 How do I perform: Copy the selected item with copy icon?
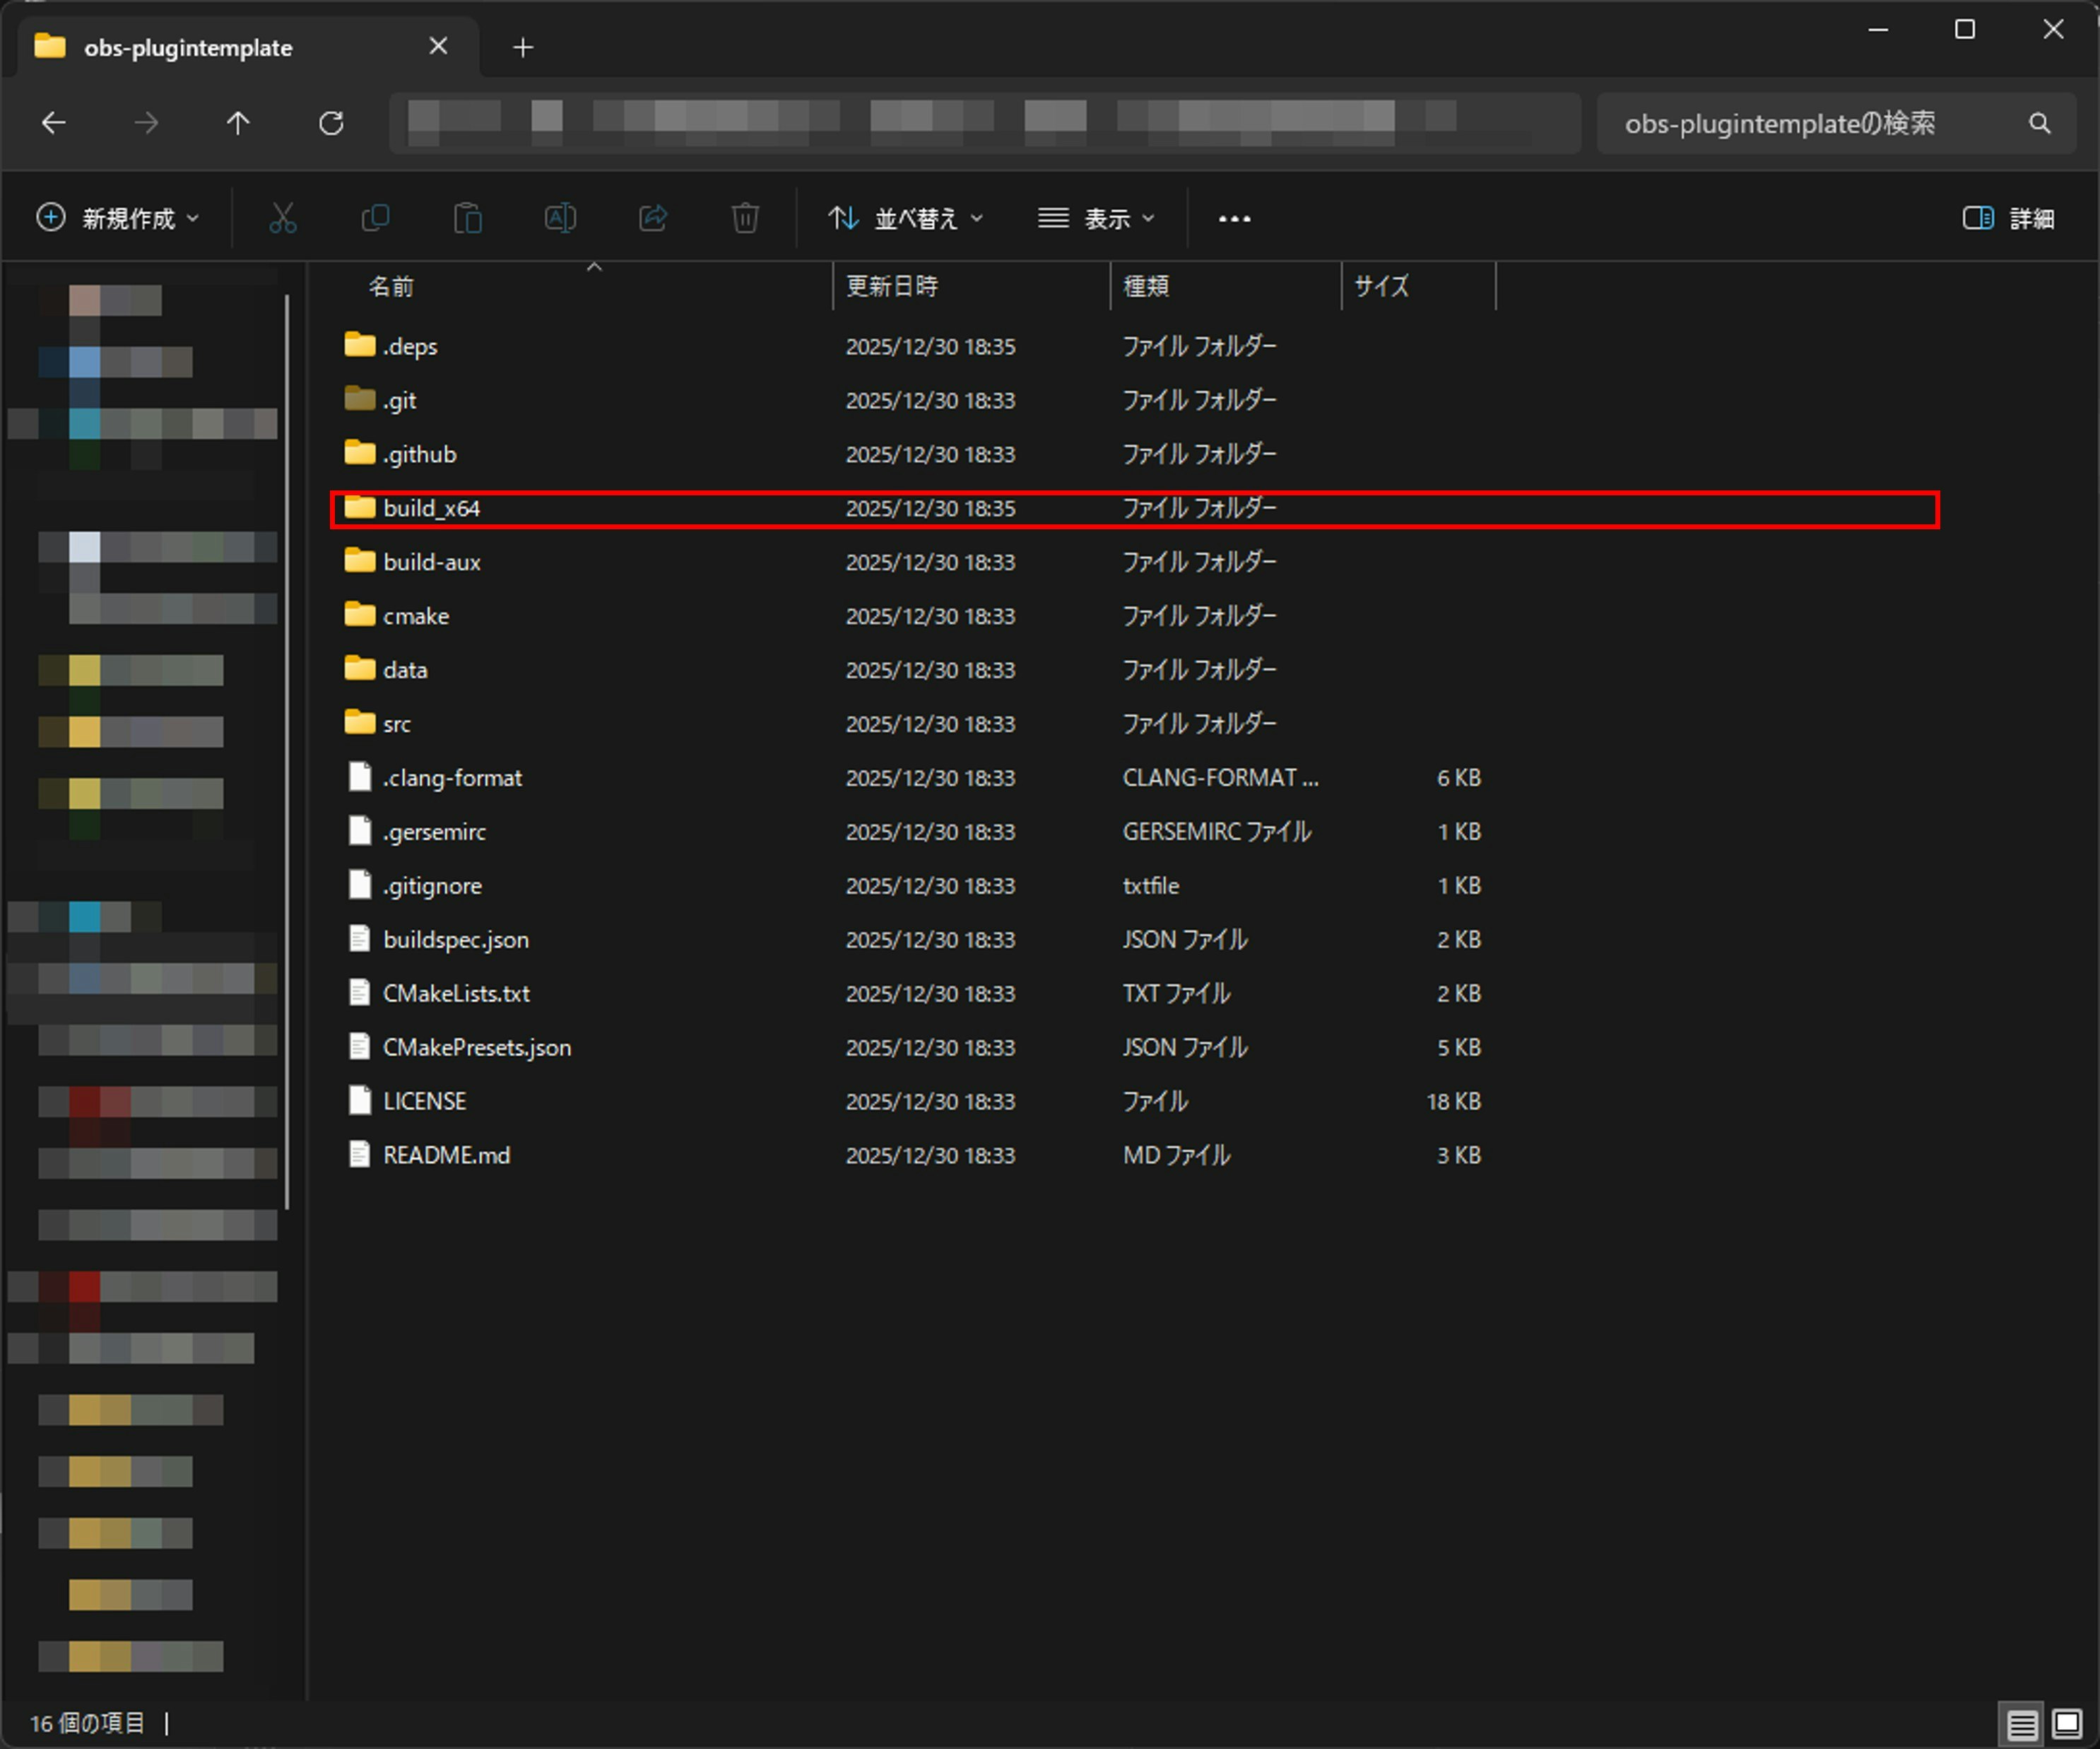[375, 218]
